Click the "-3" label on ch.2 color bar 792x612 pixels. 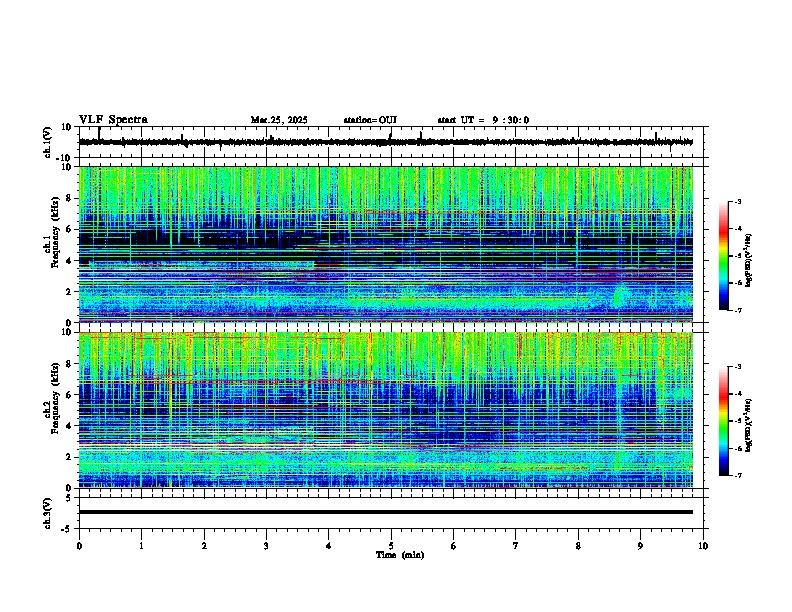737,367
